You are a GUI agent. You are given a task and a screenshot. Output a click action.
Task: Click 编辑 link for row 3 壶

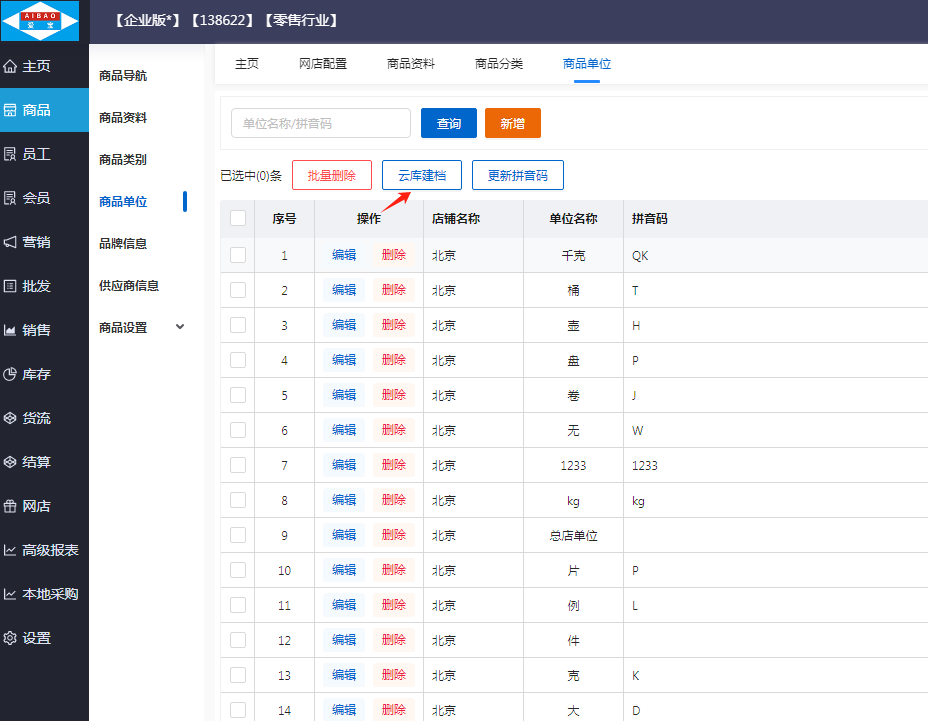pyautogui.click(x=344, y=325)
